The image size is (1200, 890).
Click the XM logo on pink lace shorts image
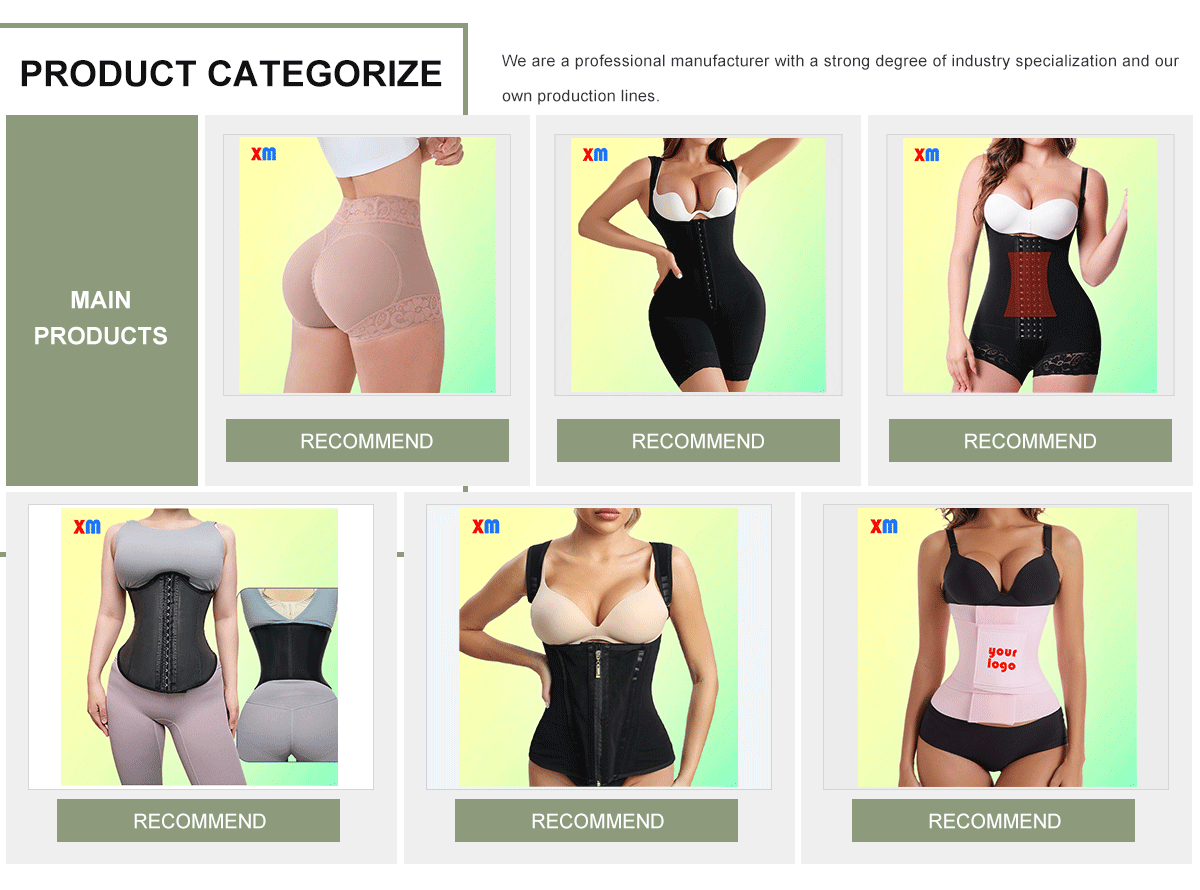click(x=263, y=153)
